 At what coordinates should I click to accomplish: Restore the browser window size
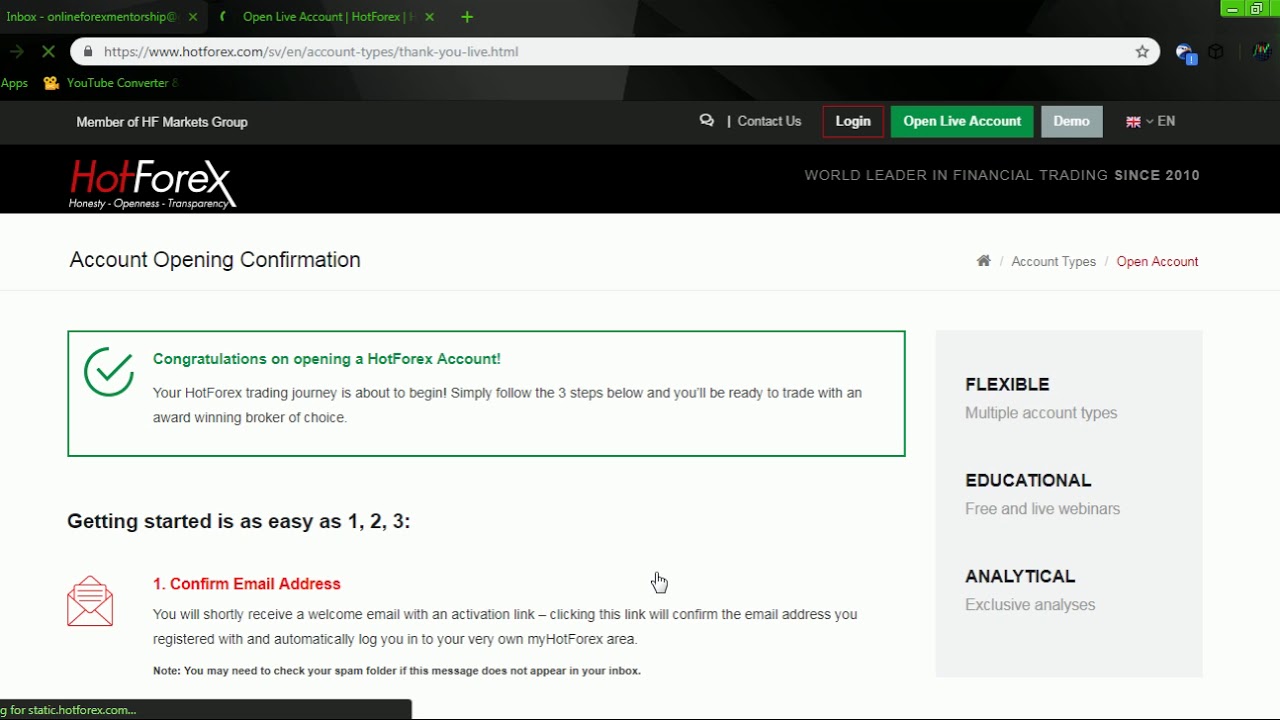[x=1256, y=8]
